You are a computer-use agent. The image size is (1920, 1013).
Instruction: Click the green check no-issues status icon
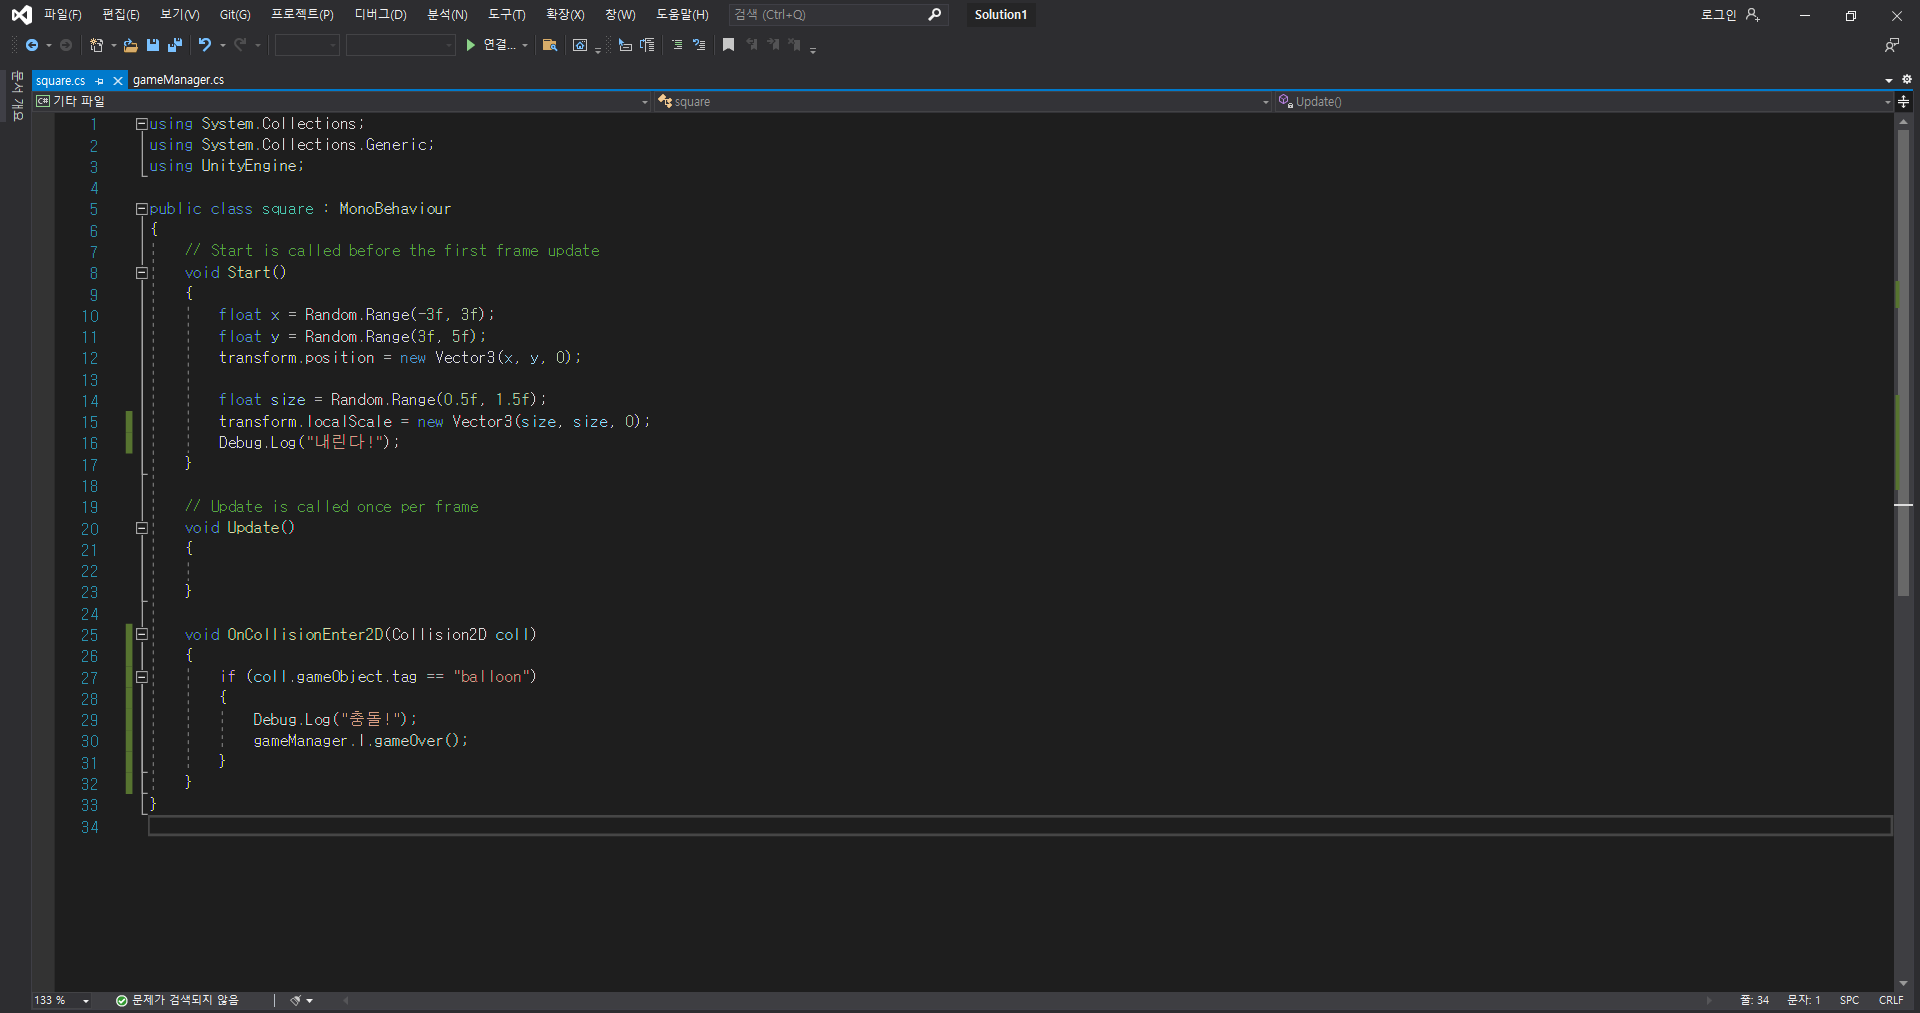(x=121, y=1000)
